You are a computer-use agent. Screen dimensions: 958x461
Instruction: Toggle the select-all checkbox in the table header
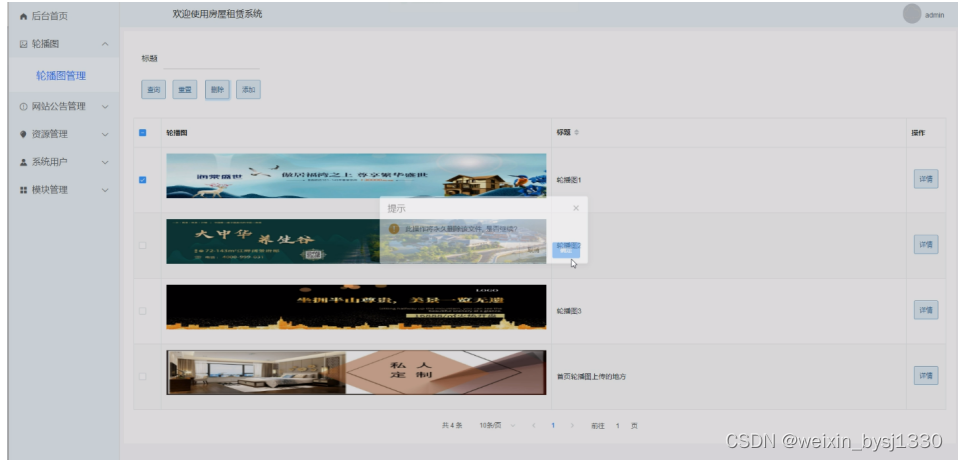point(142,132)
